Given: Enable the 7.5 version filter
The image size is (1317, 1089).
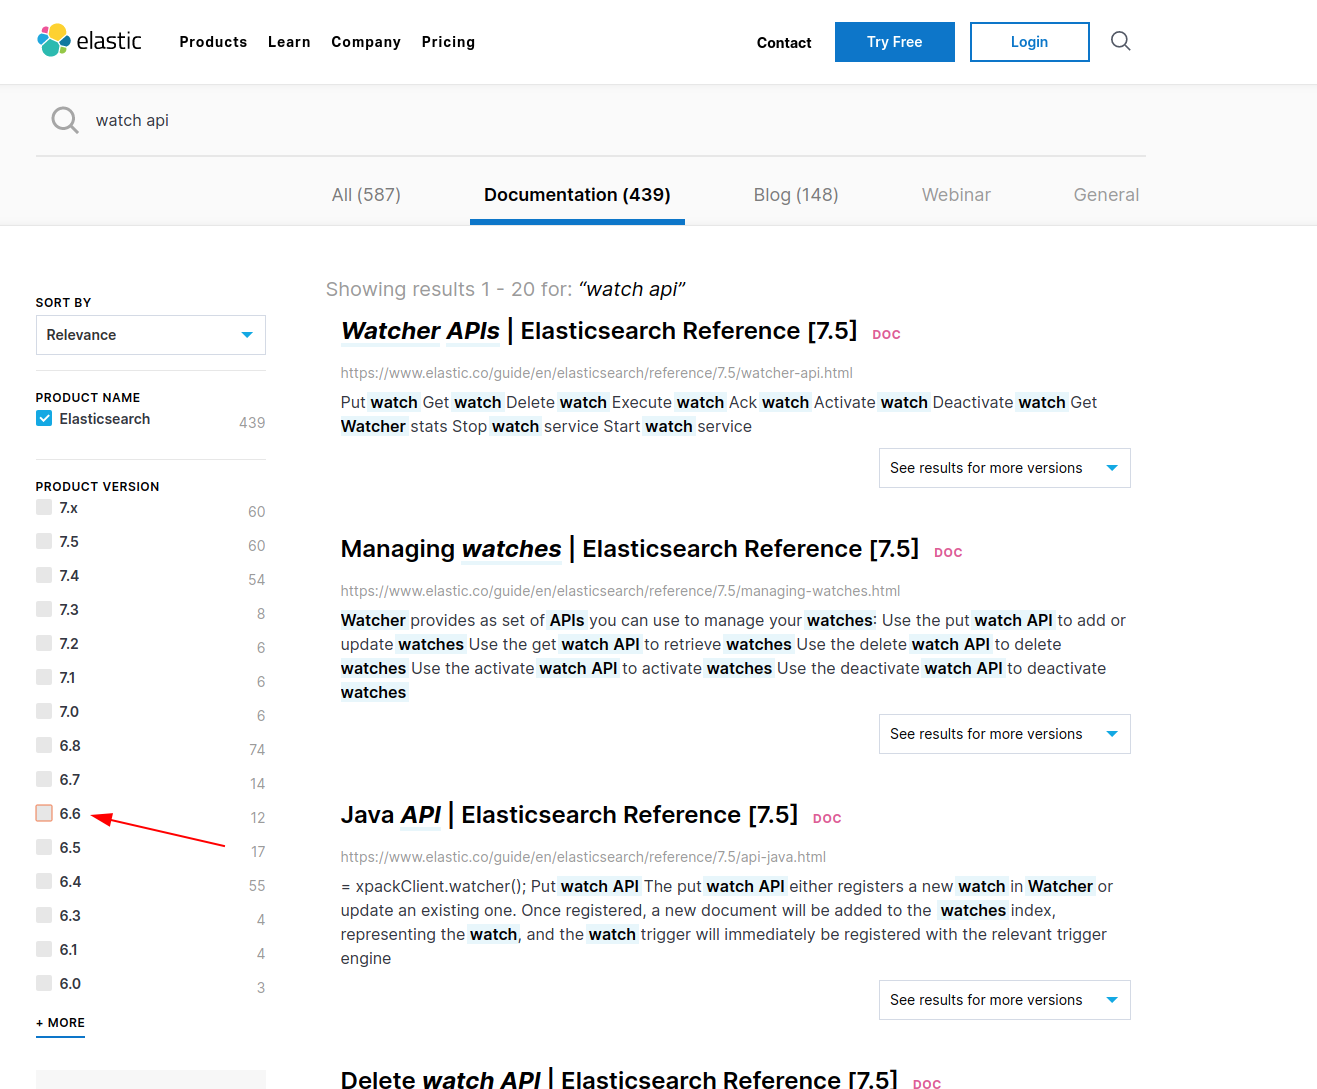Looking at the screenshot, I should [43, 540].
